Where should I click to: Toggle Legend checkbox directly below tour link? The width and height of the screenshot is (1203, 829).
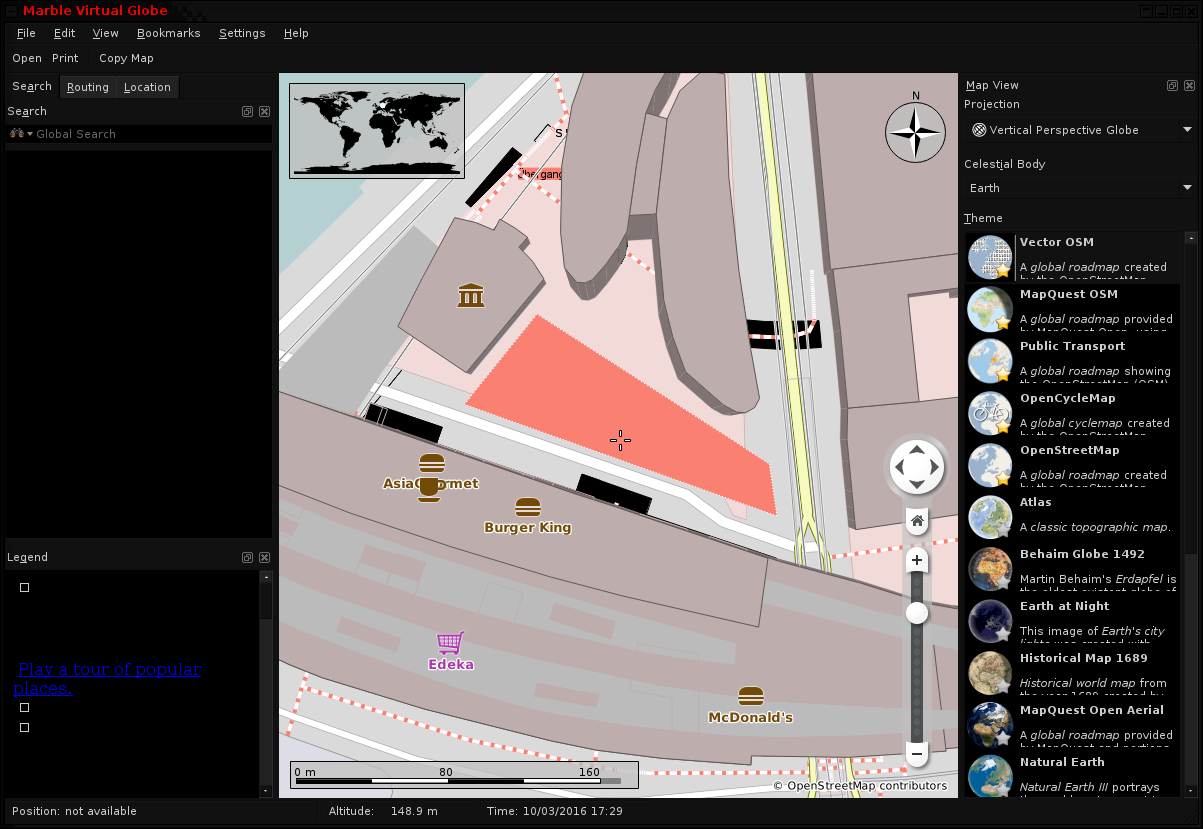[25, 707]
